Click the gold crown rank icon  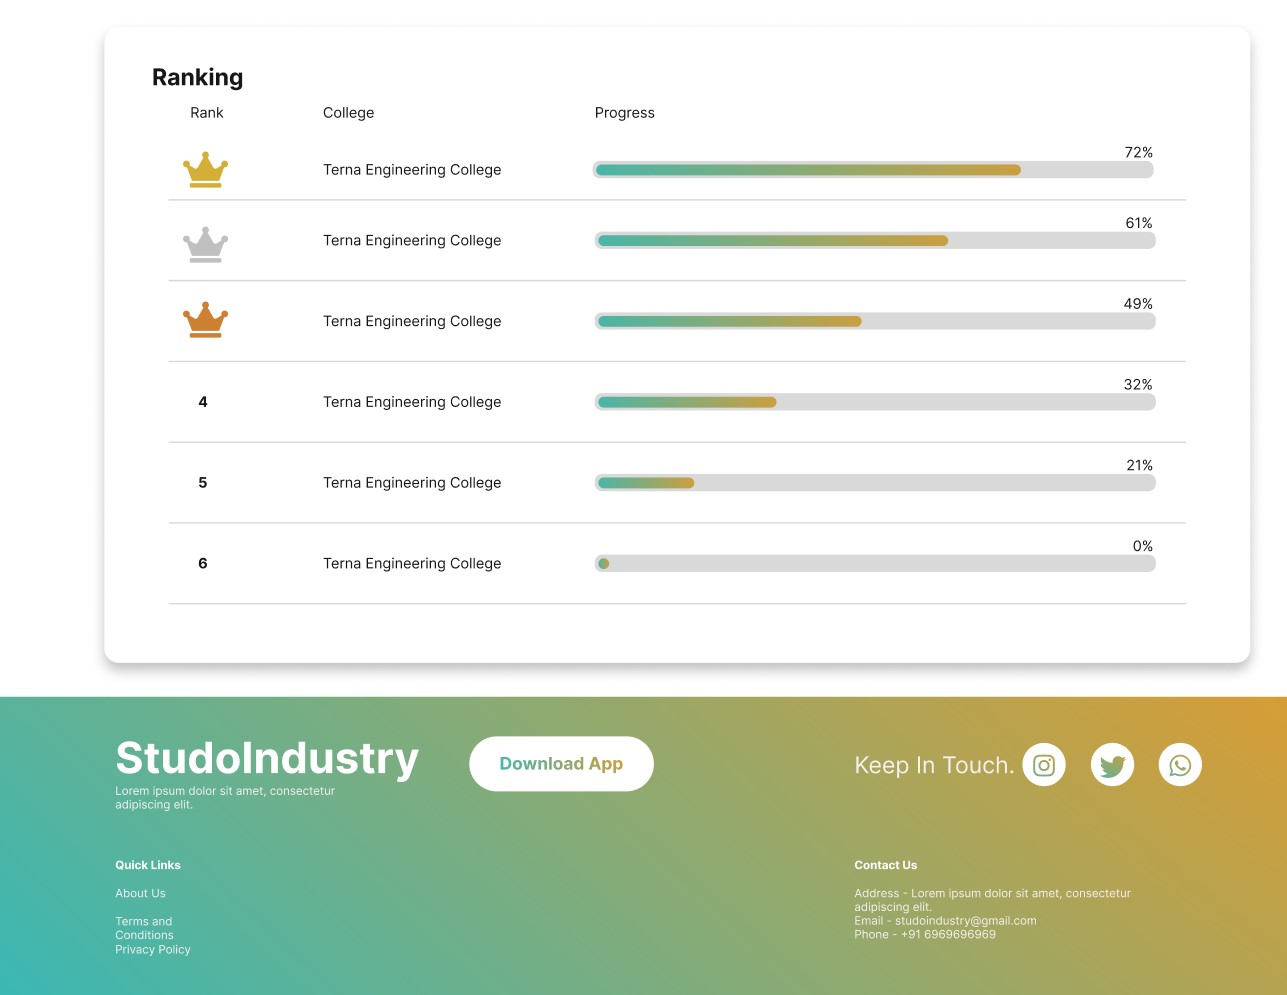pyautogui.click(x=205, y=170)
